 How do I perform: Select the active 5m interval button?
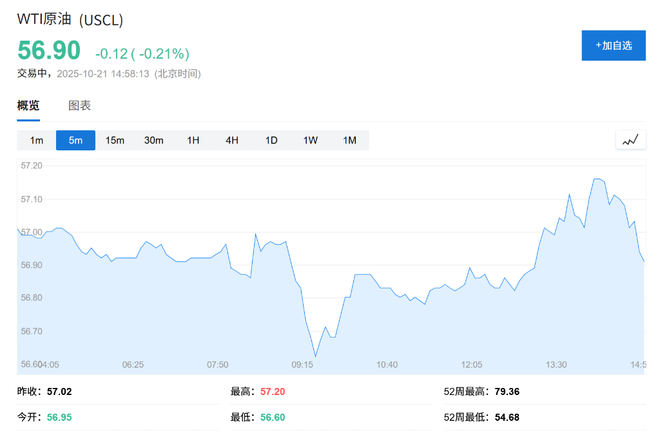[x=75, y=141]
